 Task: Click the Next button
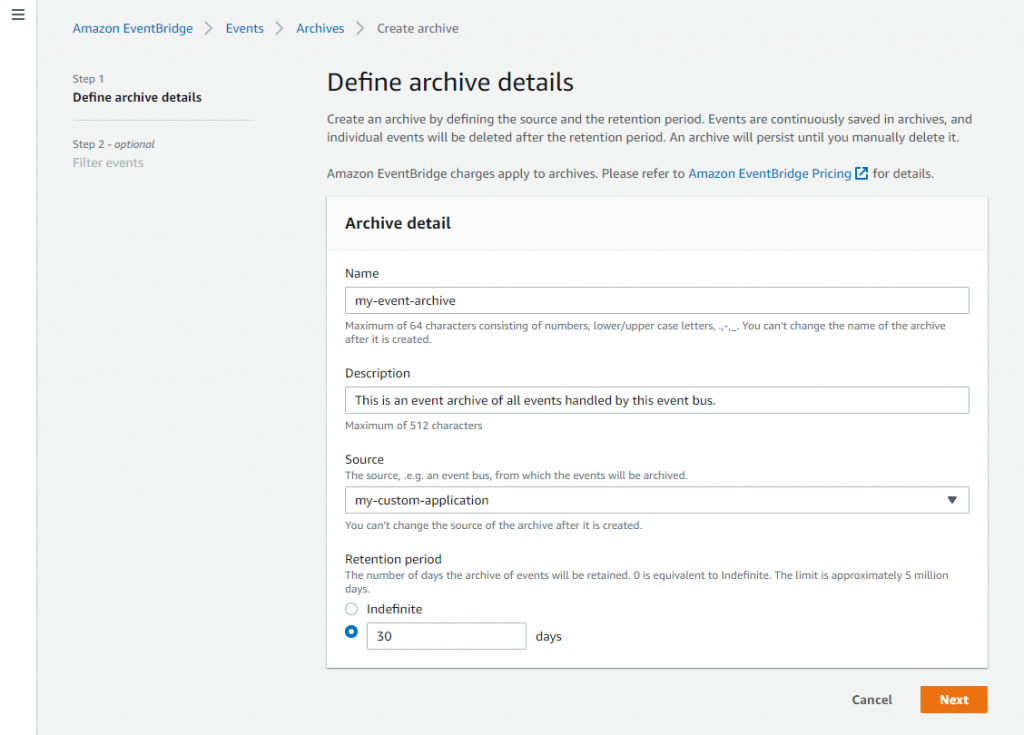pyautogui.click(x=953, y=699)
